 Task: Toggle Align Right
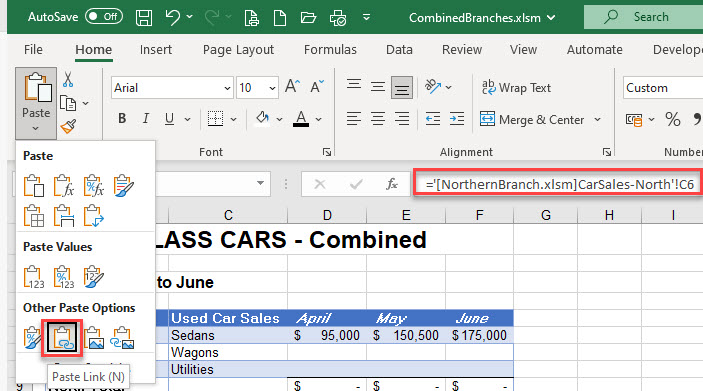(x=402, y=119)
